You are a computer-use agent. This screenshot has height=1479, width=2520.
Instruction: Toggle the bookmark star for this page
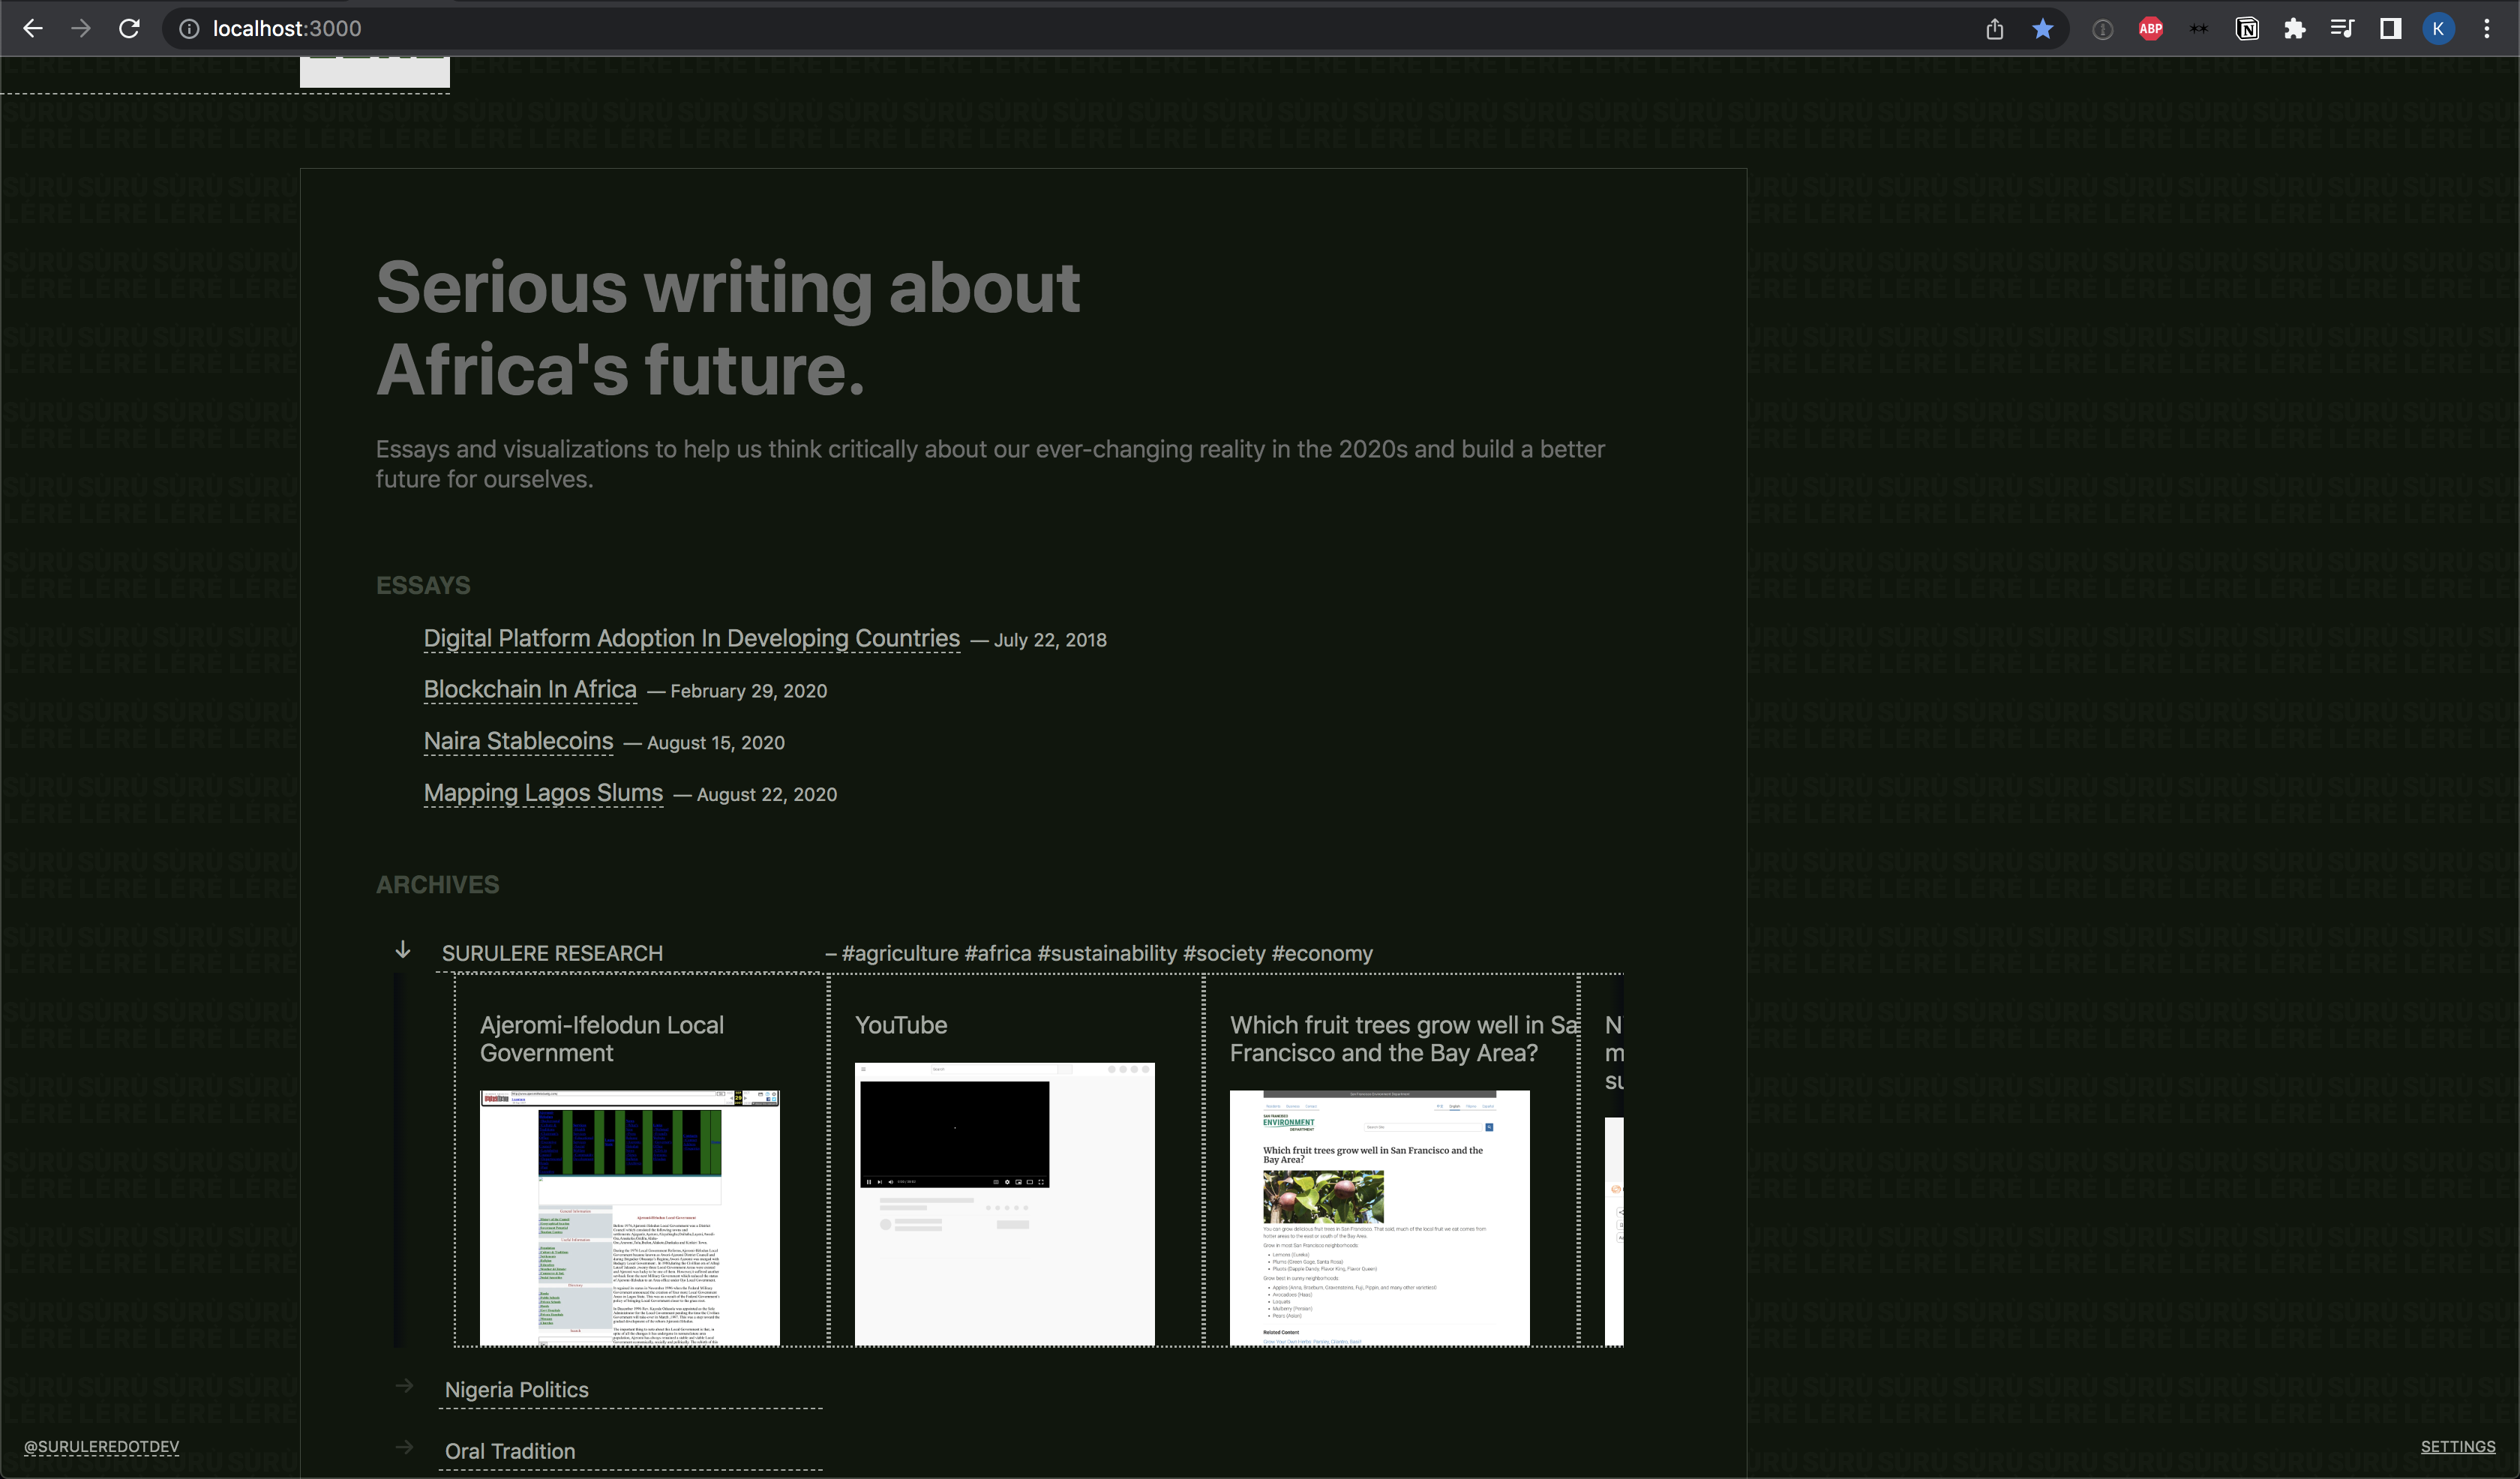point(2041,28)
